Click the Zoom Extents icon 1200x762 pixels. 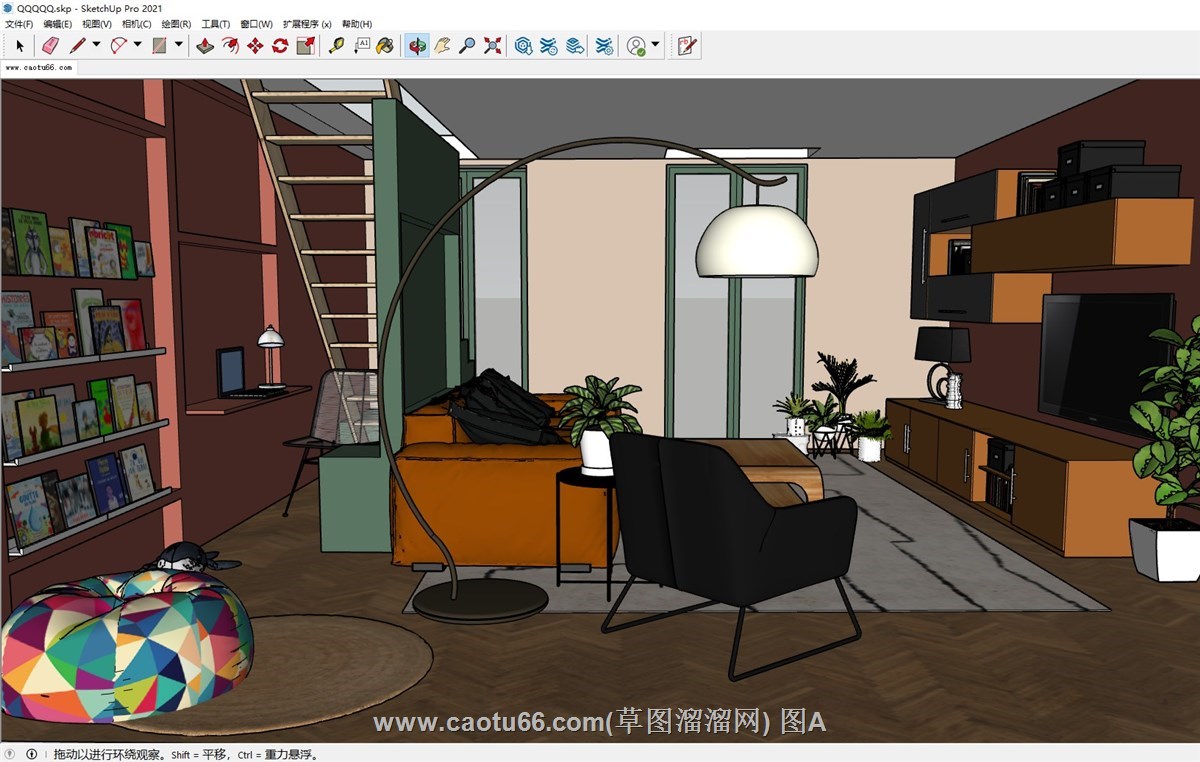(492, 45)
